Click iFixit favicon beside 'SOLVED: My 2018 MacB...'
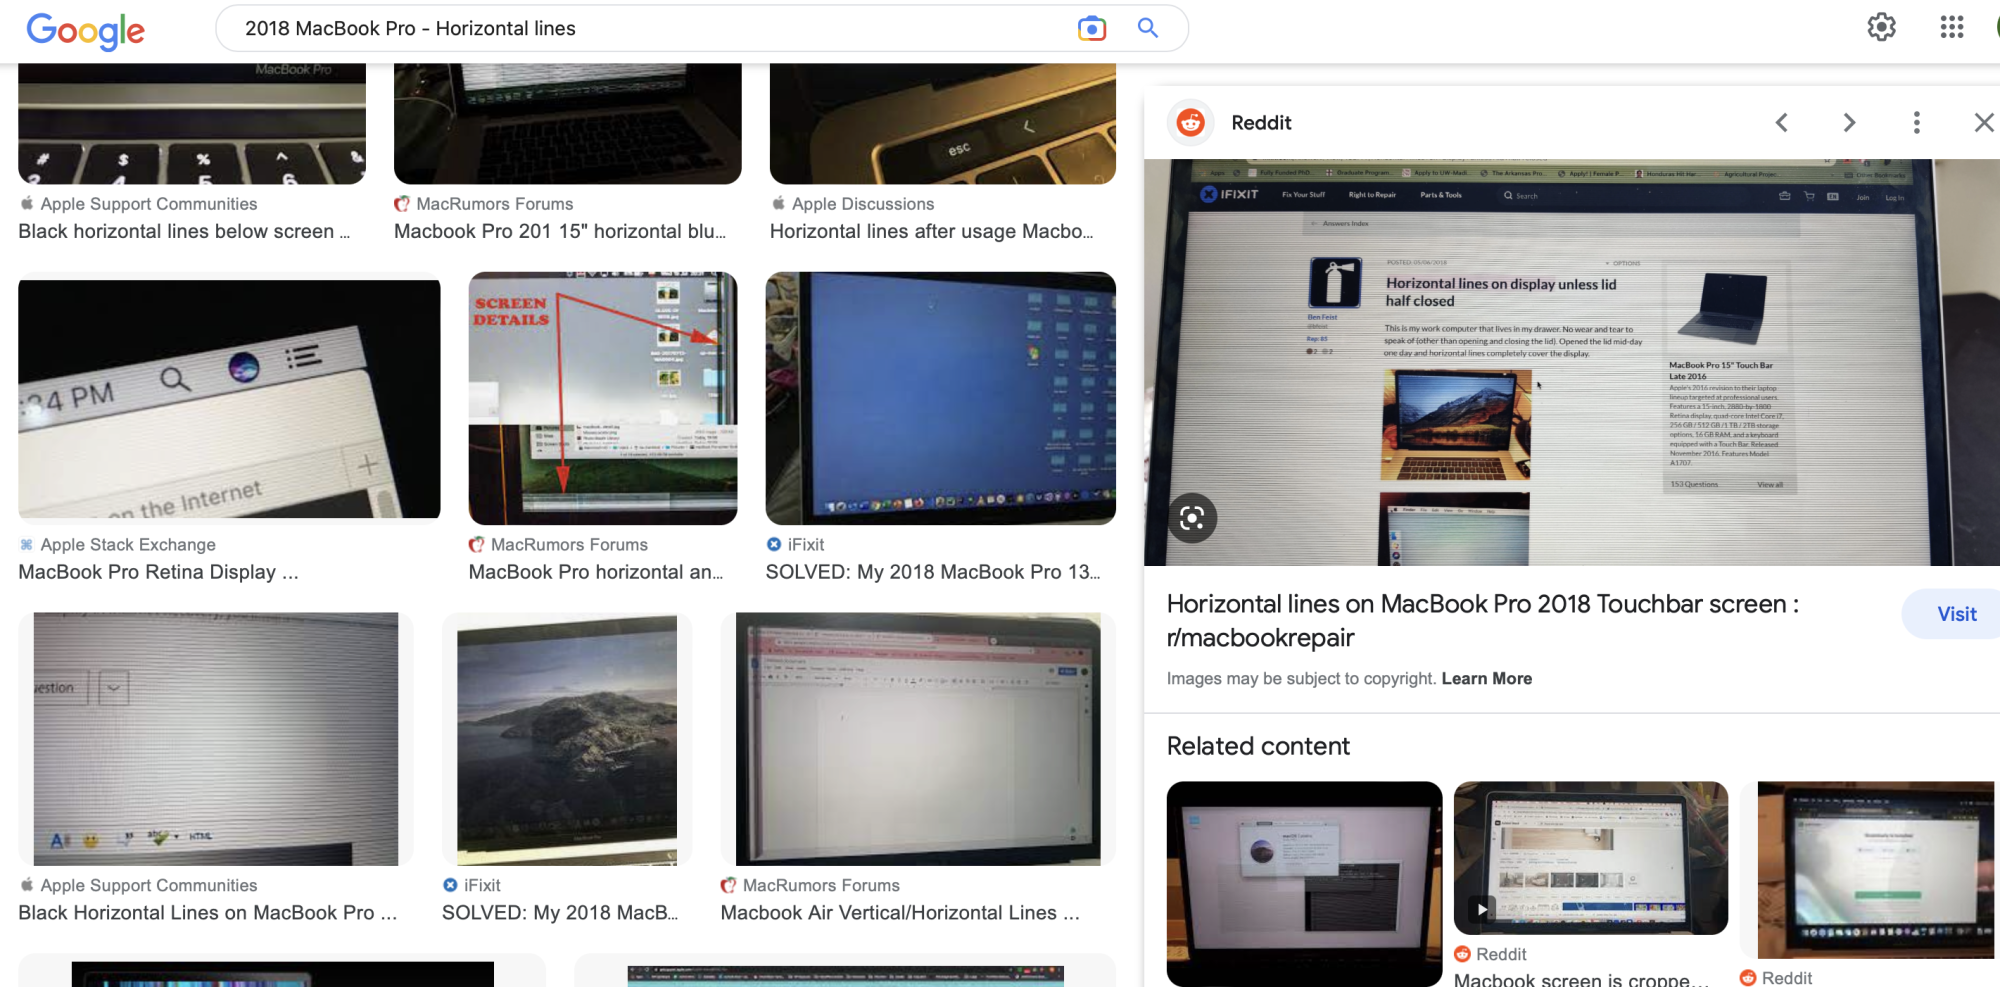Screen dimensions: 2000x987 coord(450,885)
